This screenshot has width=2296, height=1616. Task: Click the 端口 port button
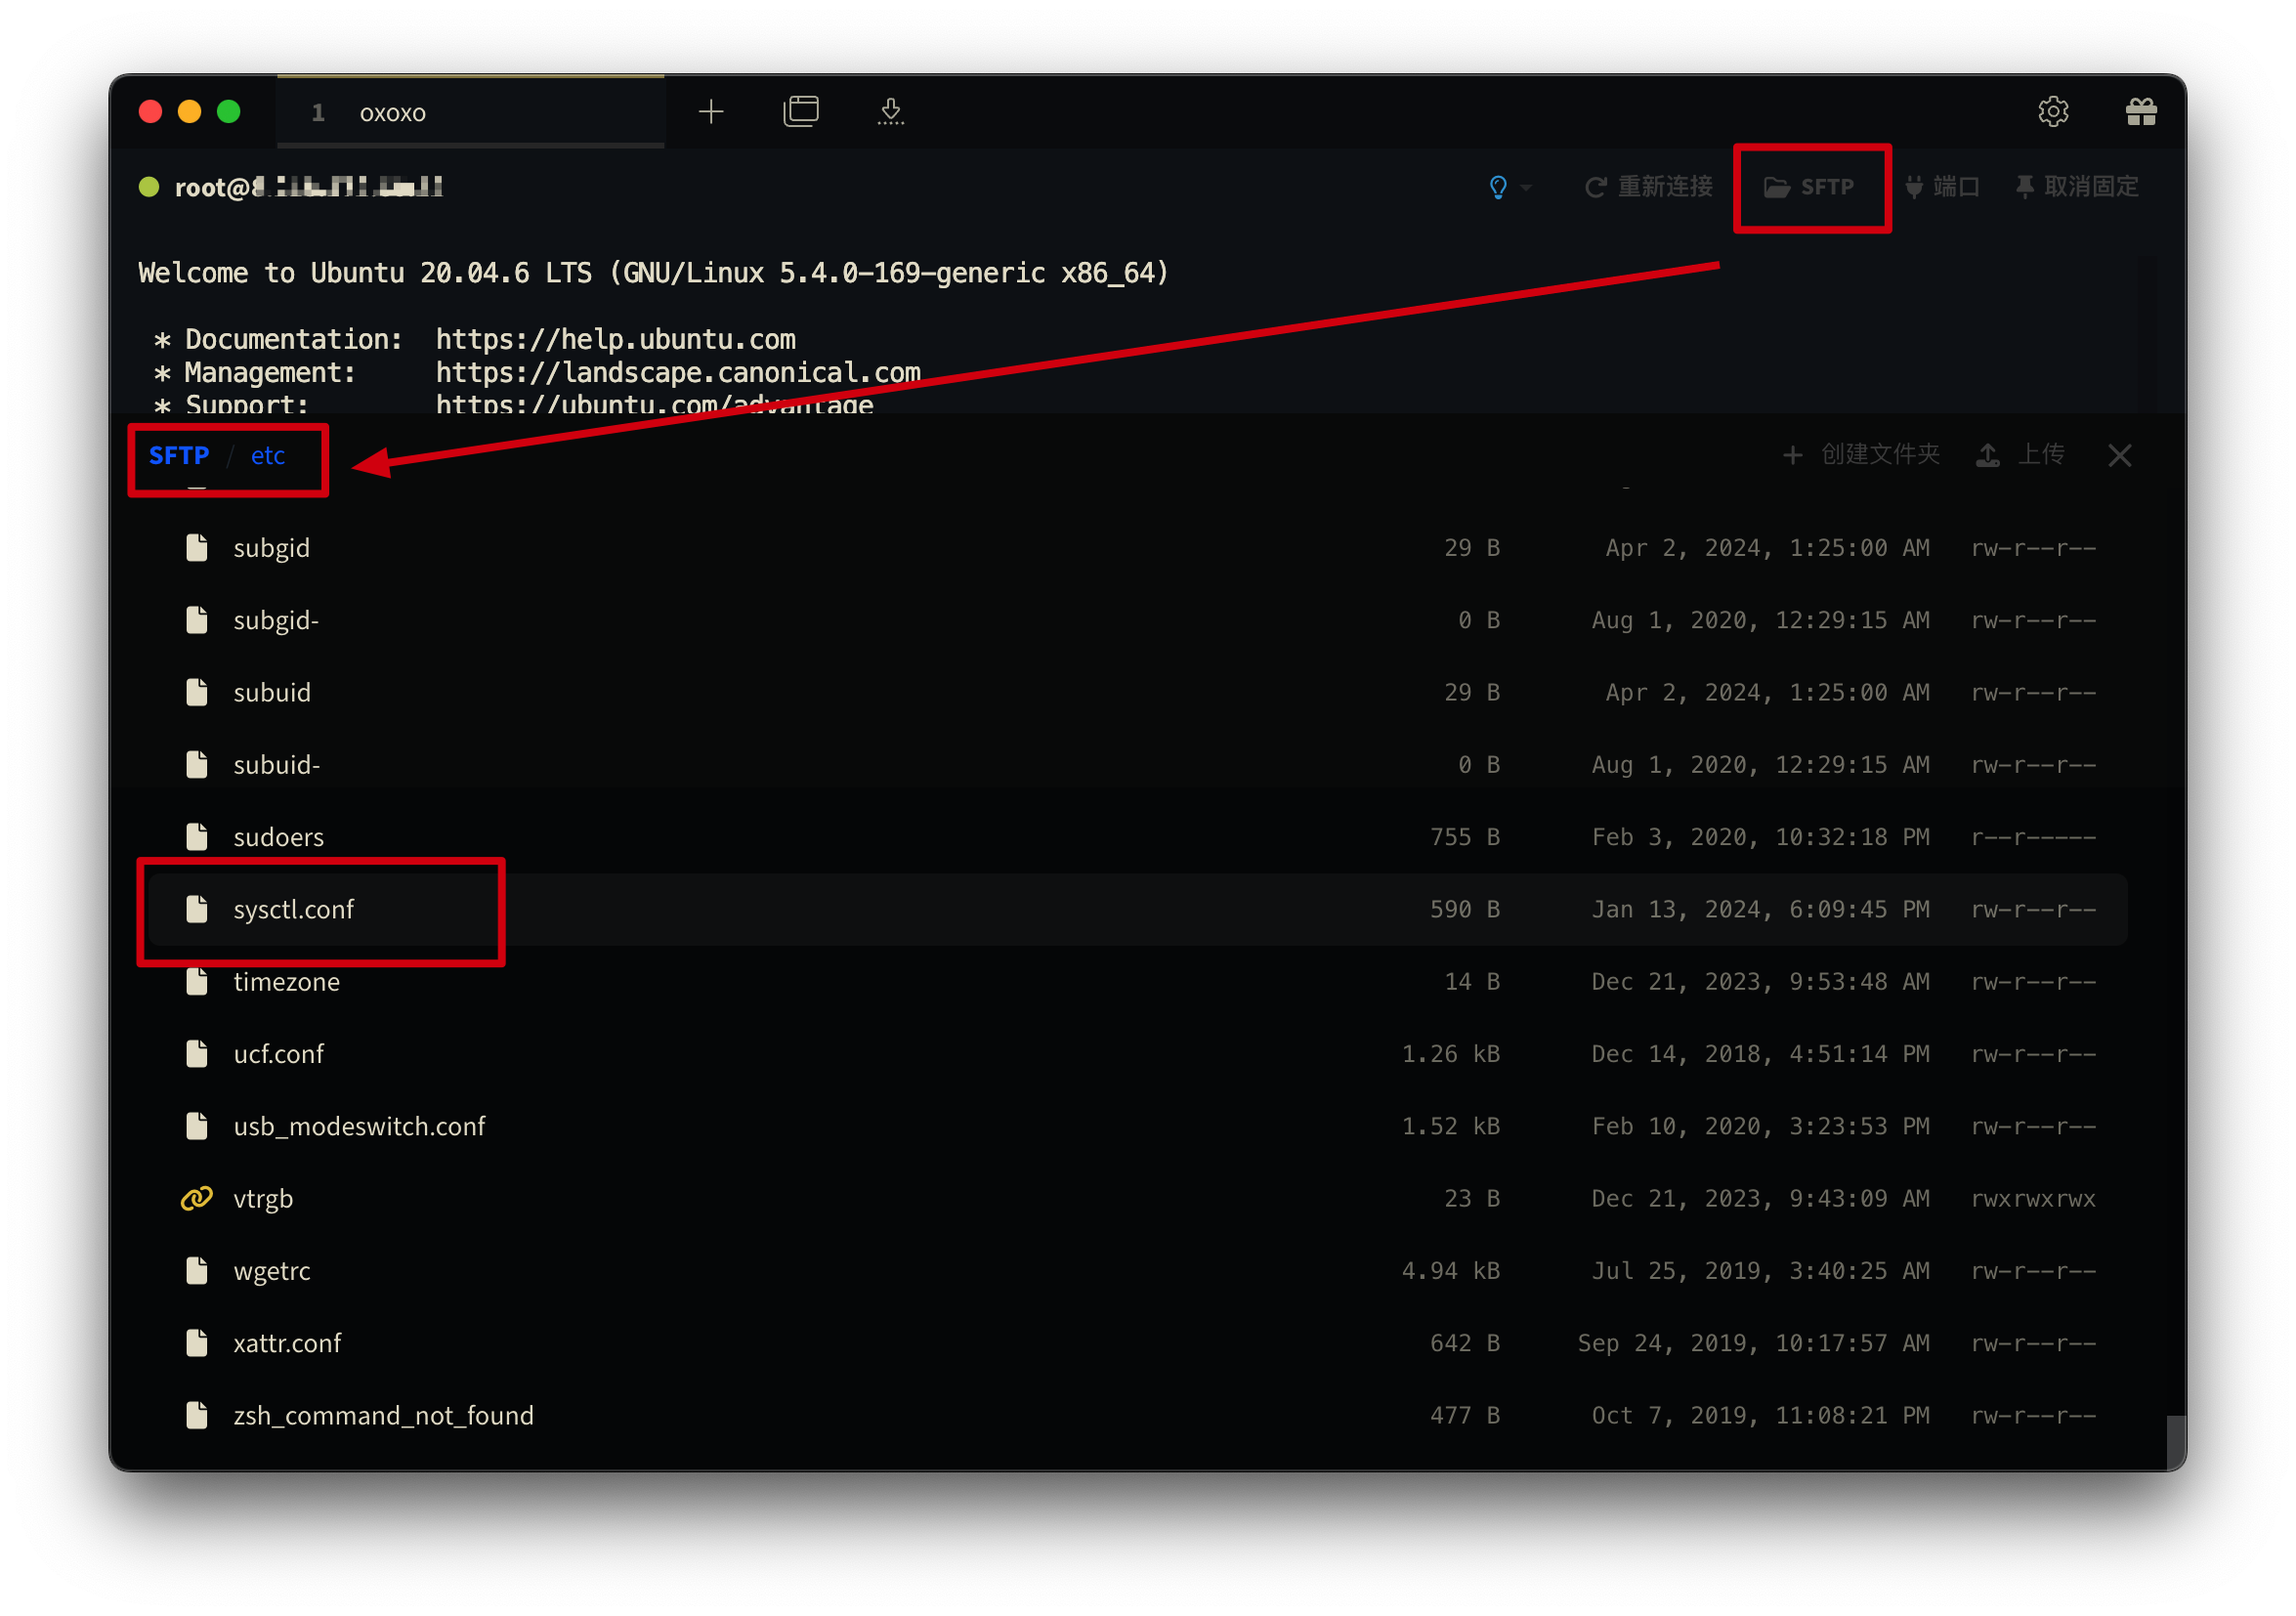[1942, 187]
